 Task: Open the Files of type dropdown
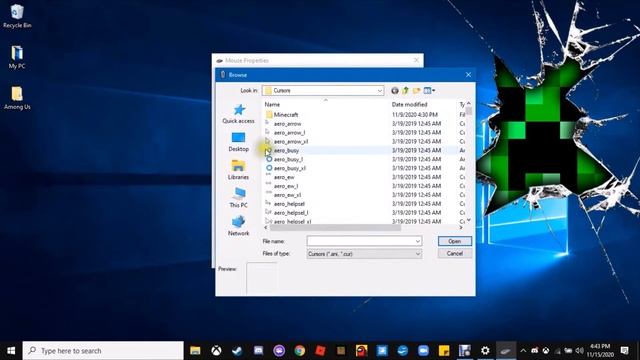tap(364, 254)
